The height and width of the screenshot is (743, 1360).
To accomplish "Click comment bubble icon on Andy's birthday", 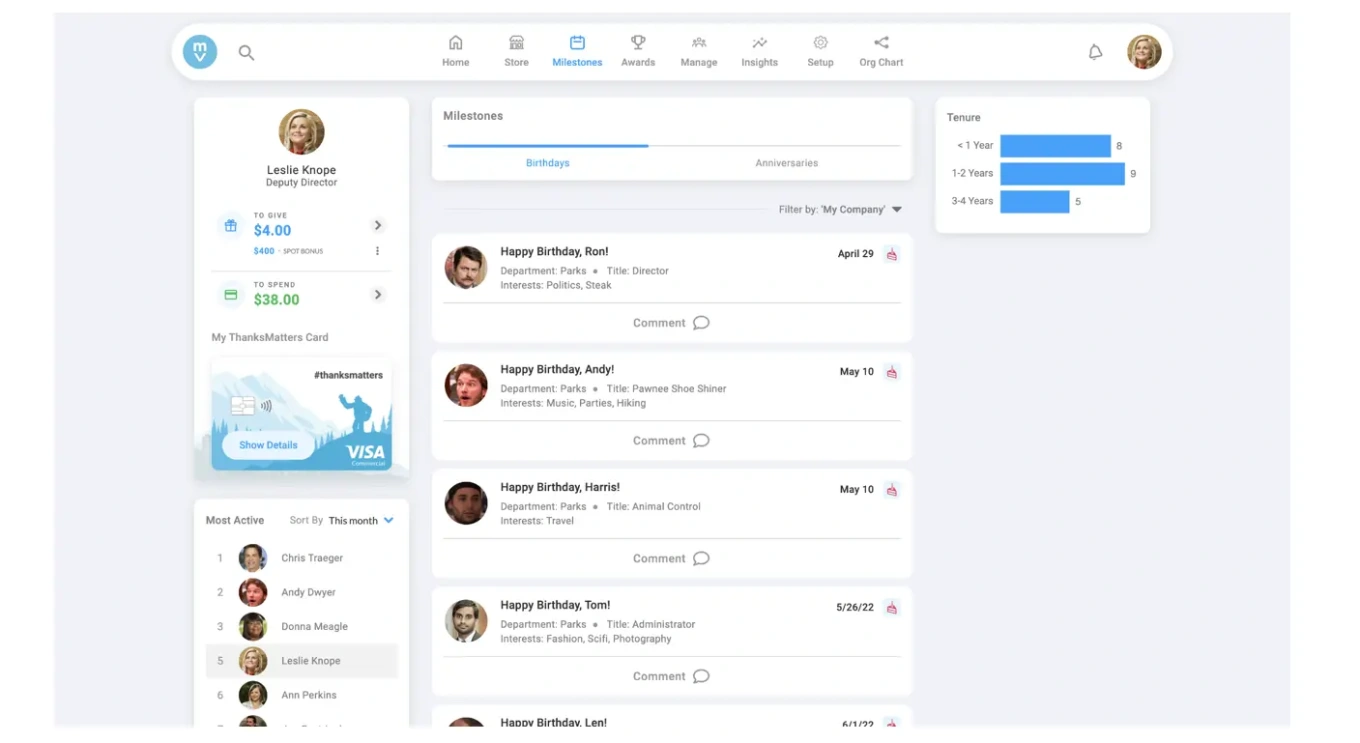I will pyautogui.click(x=701, y=441).
